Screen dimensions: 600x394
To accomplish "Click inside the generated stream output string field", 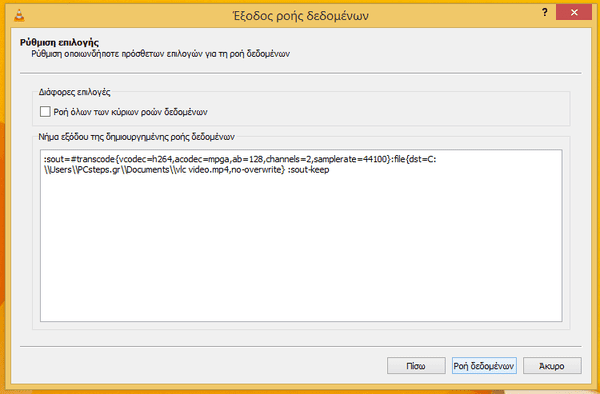I will pyautogui.click(x=301, y=235).
